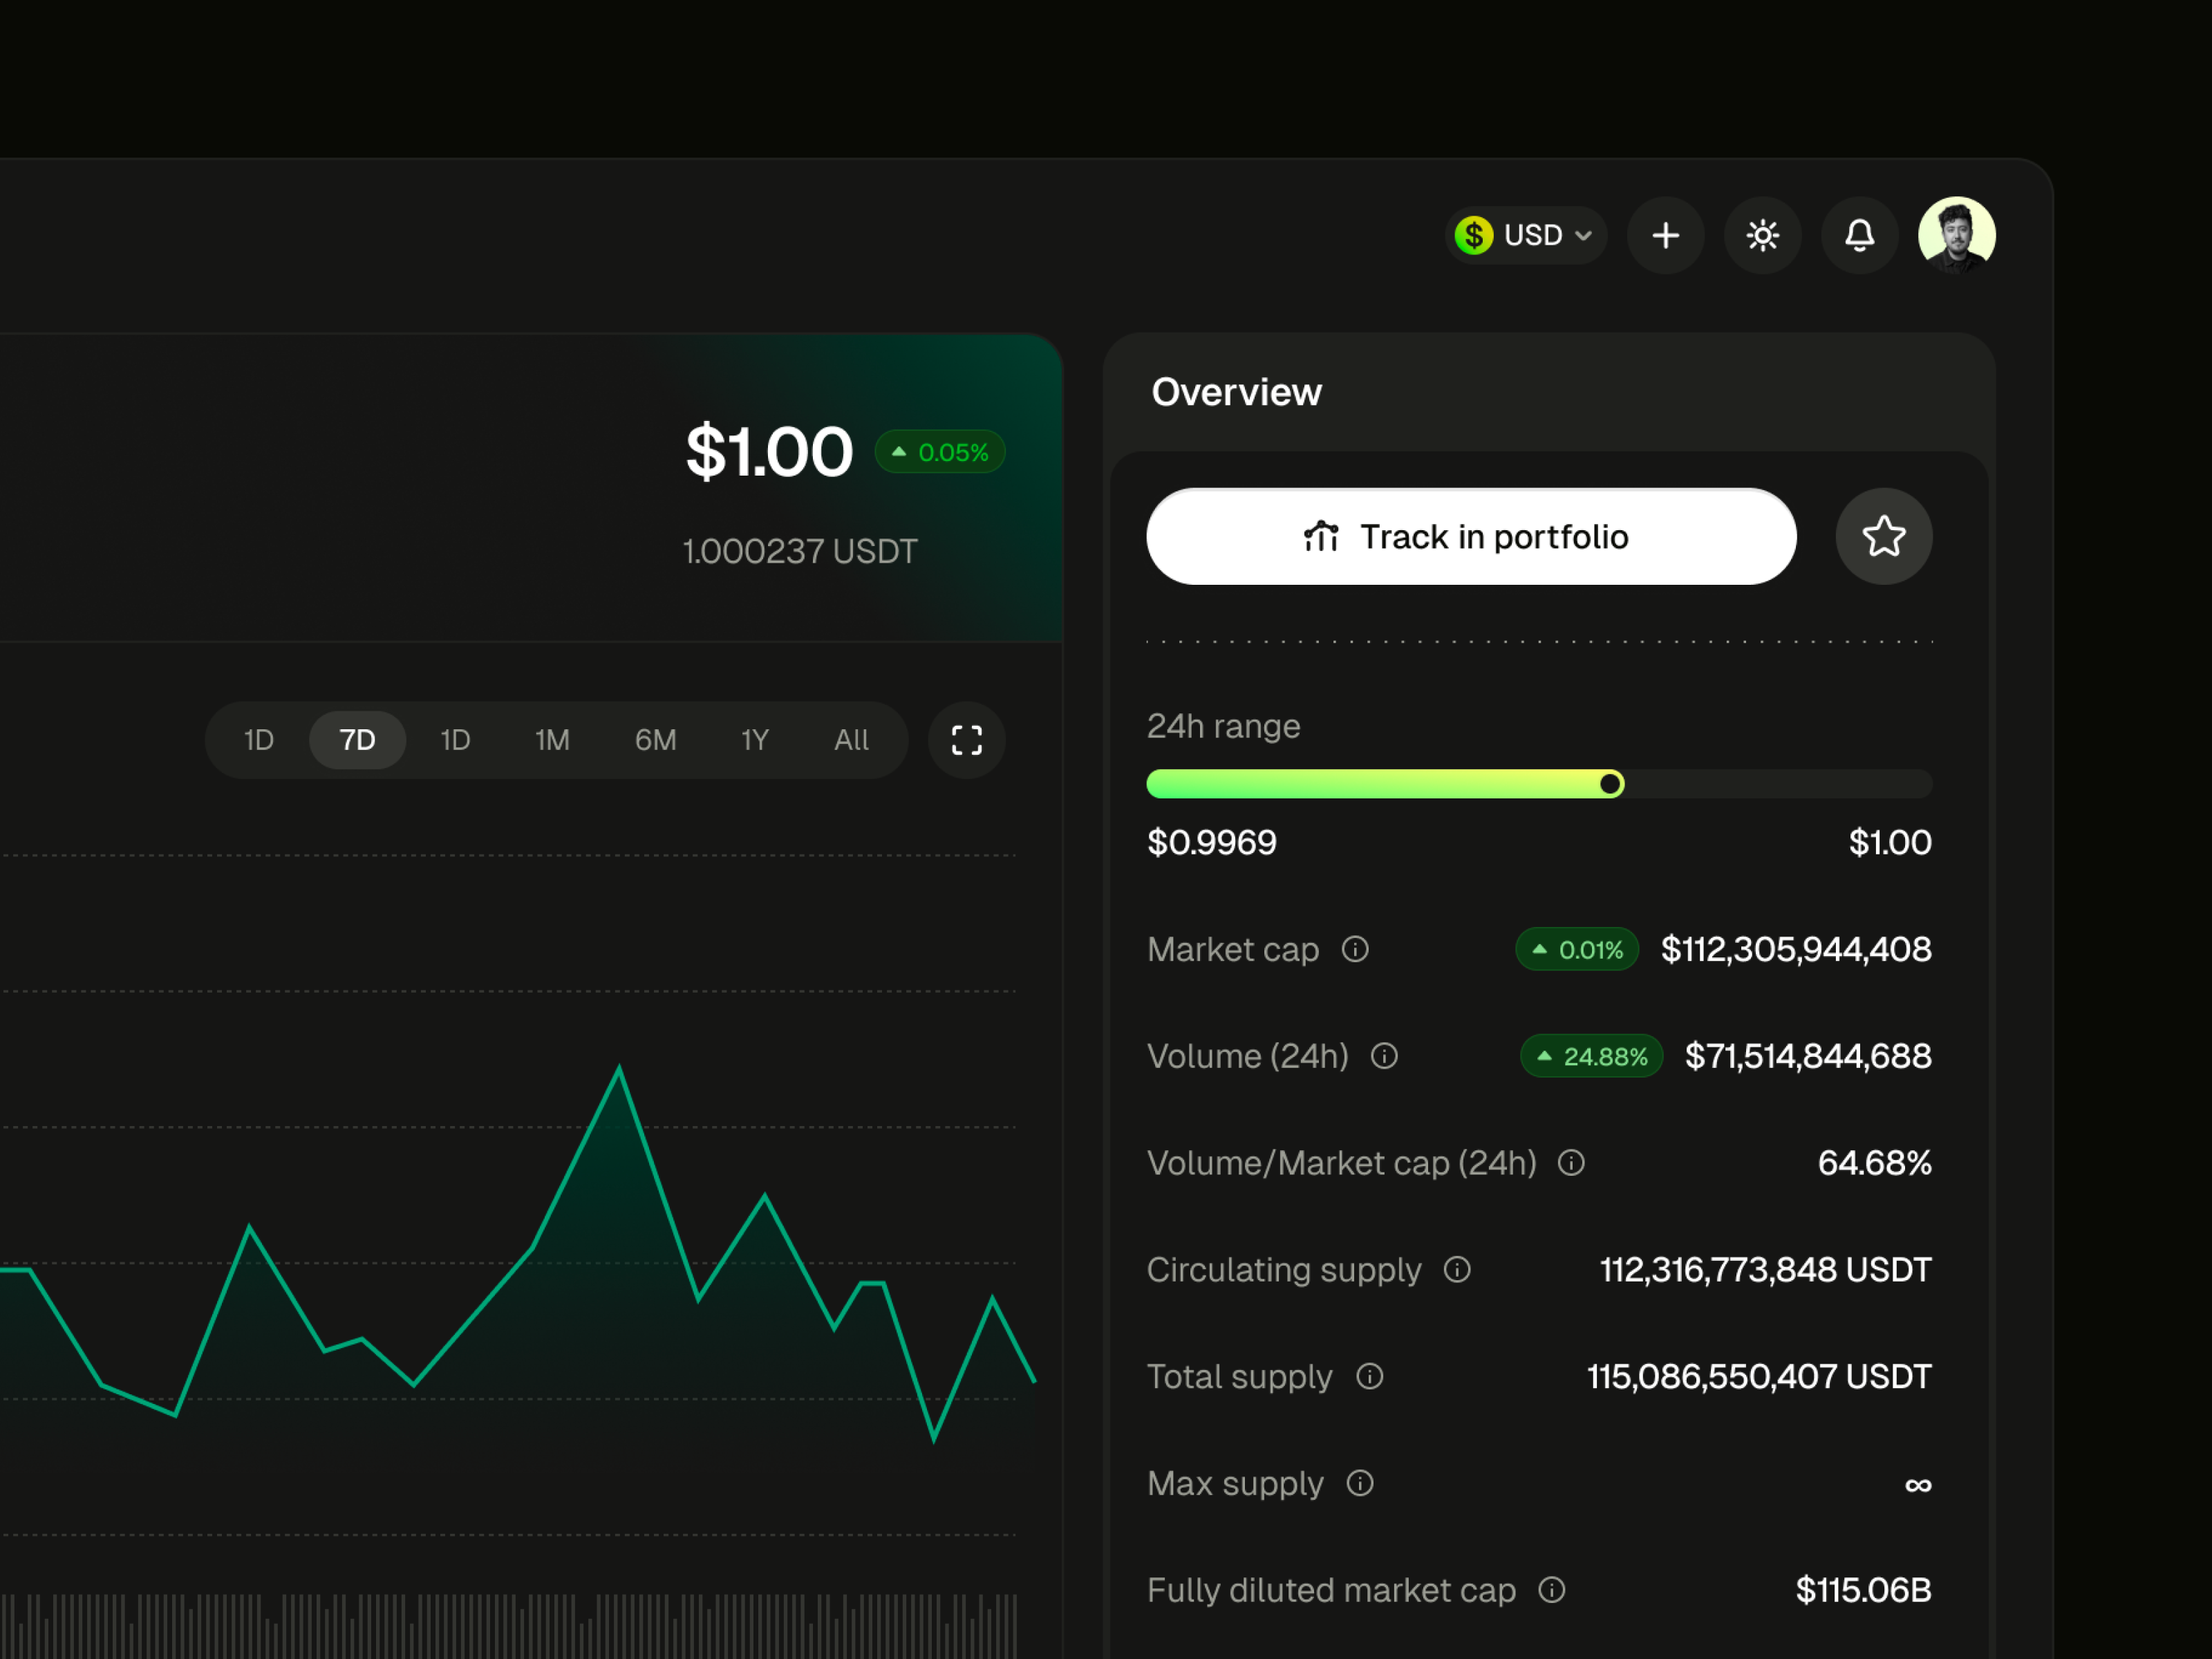Click the plus add button
This screenshot has height=1659, width=2212.
tap(1665, 235)
